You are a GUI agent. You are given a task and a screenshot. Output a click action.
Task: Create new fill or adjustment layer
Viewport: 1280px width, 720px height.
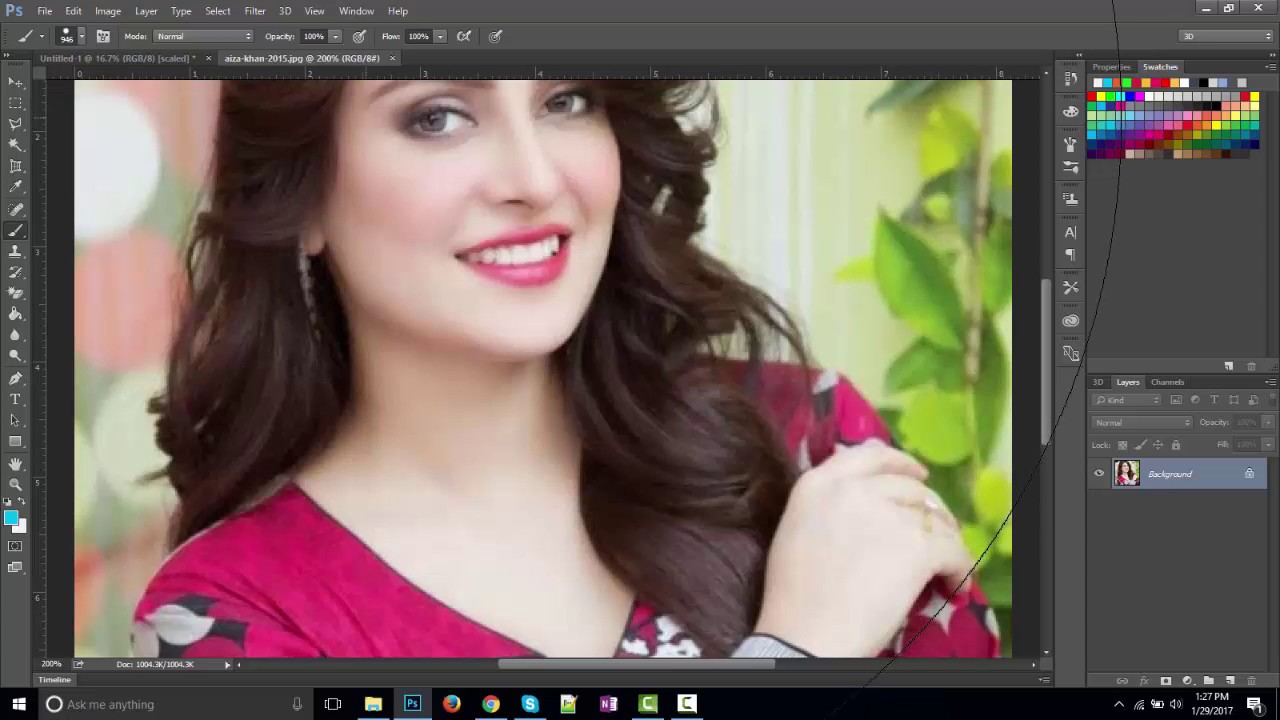[1187, 681]
